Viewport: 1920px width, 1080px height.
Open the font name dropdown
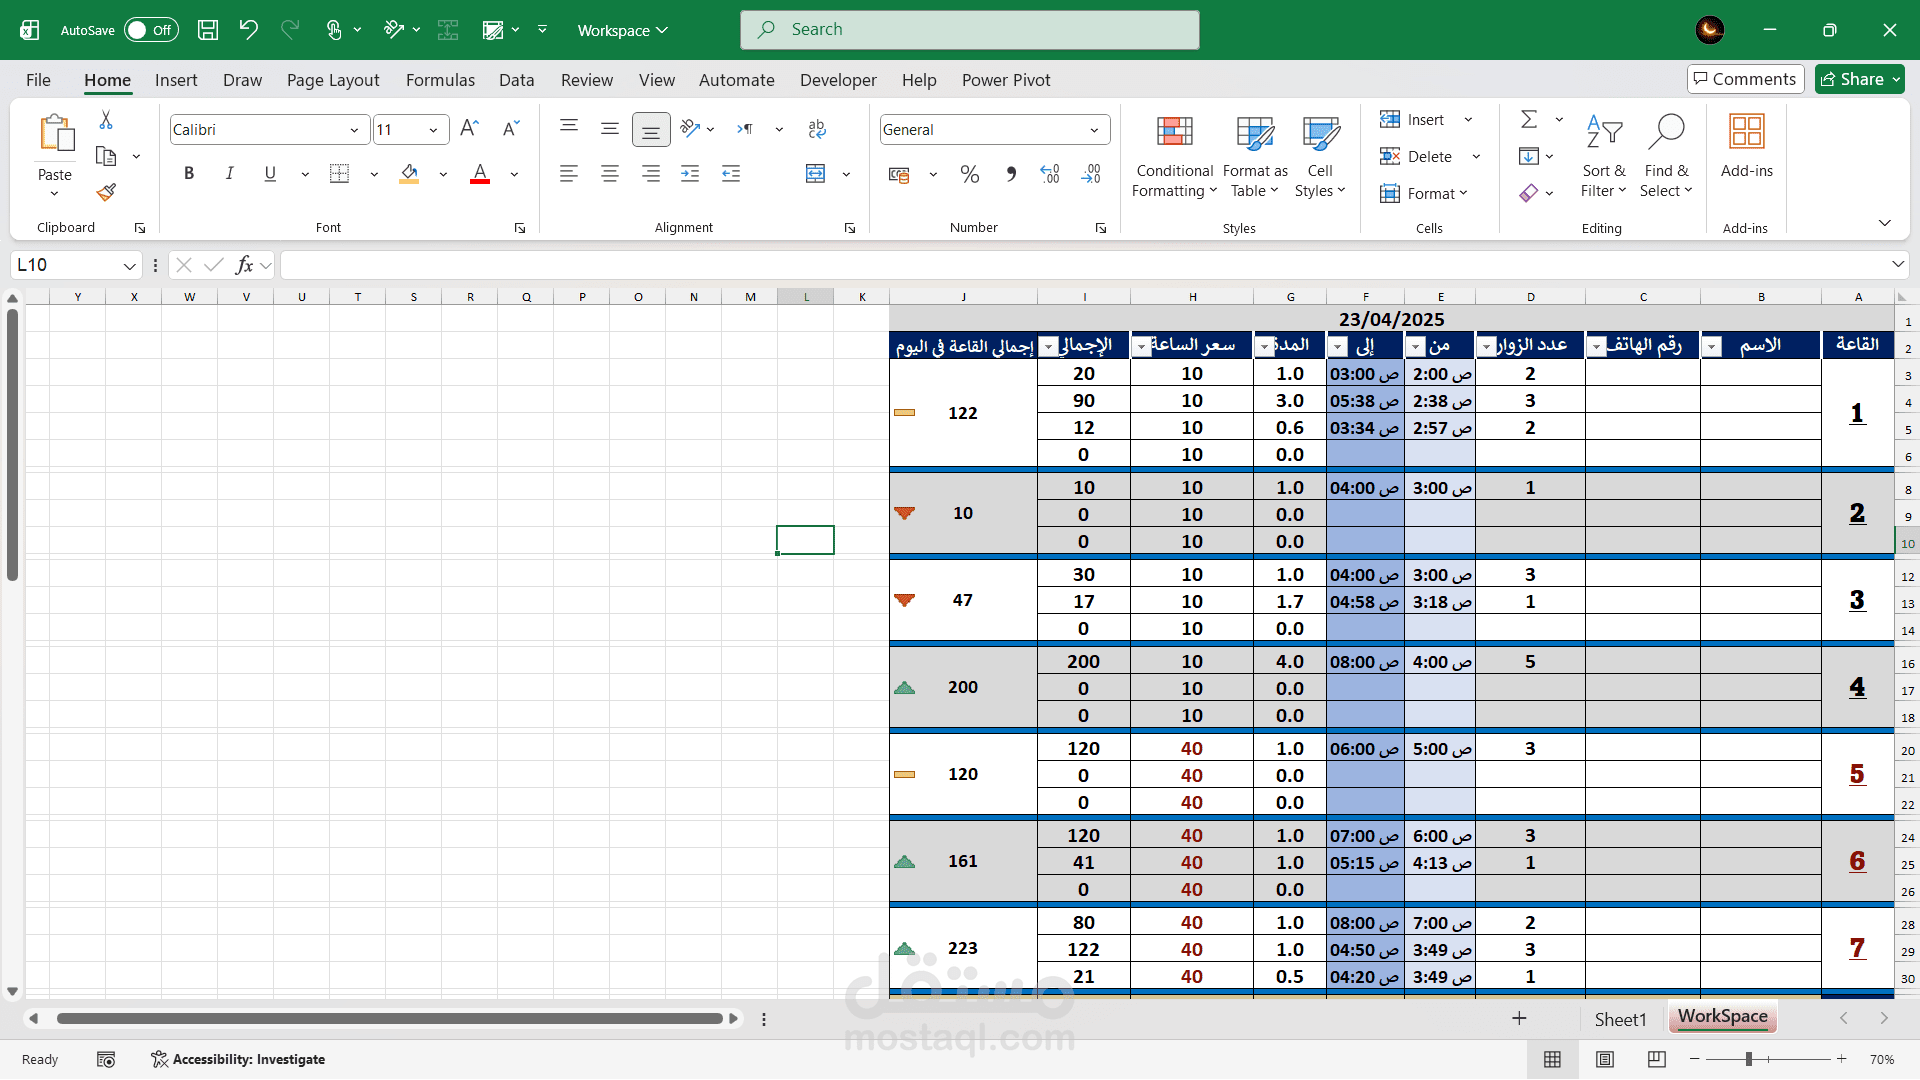click(353, 130)
